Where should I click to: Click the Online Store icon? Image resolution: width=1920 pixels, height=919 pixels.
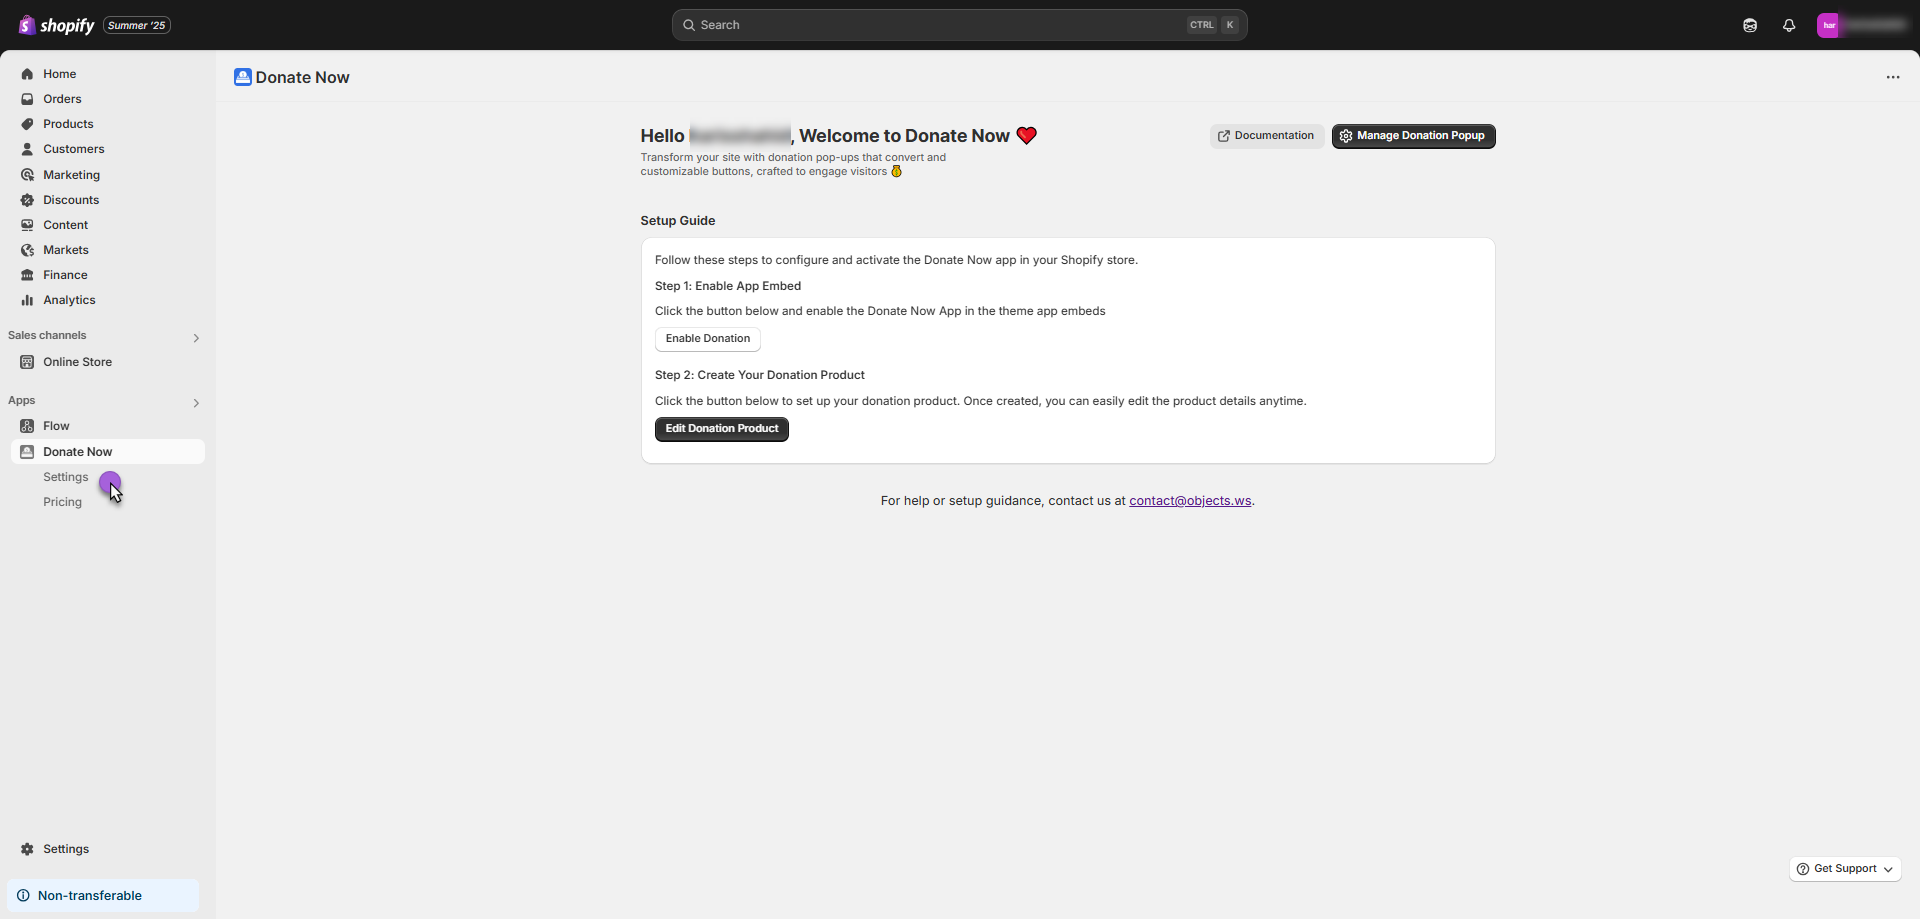pos(27,362)
